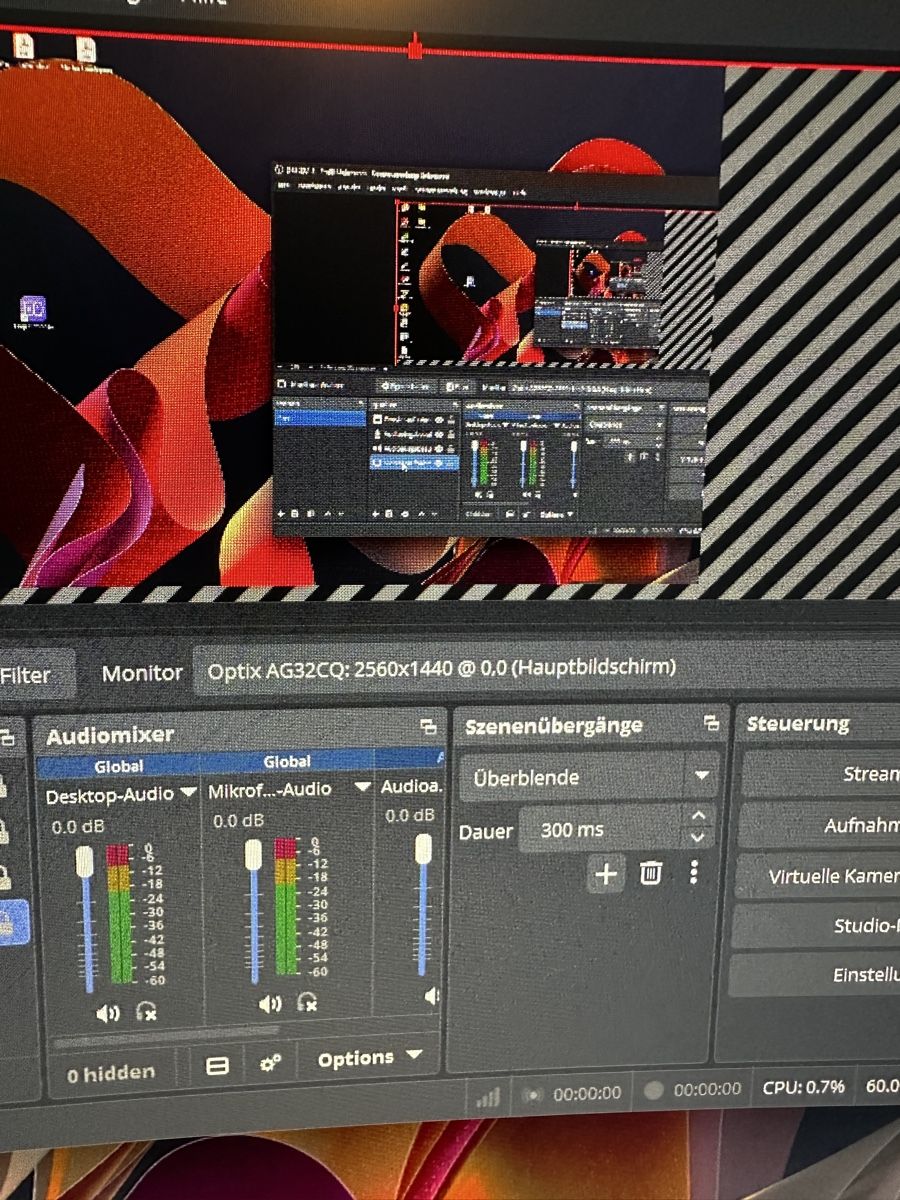The width and height of the screenshot is (900, 1200).
Task: Pop out the Szenenübergänge dock
Action: pos(711,723)
